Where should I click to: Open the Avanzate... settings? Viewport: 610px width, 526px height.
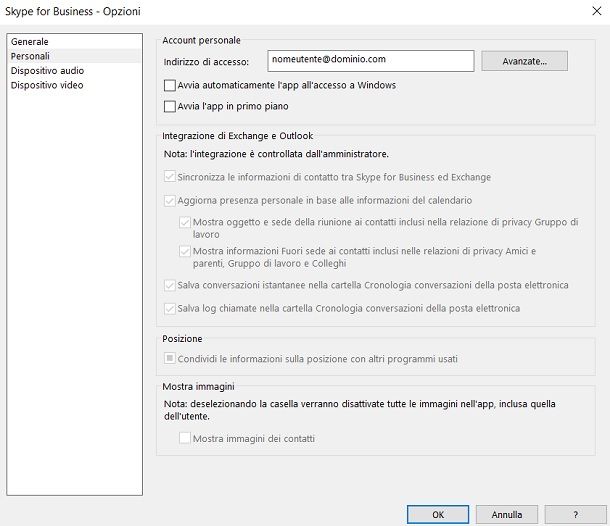524,61
